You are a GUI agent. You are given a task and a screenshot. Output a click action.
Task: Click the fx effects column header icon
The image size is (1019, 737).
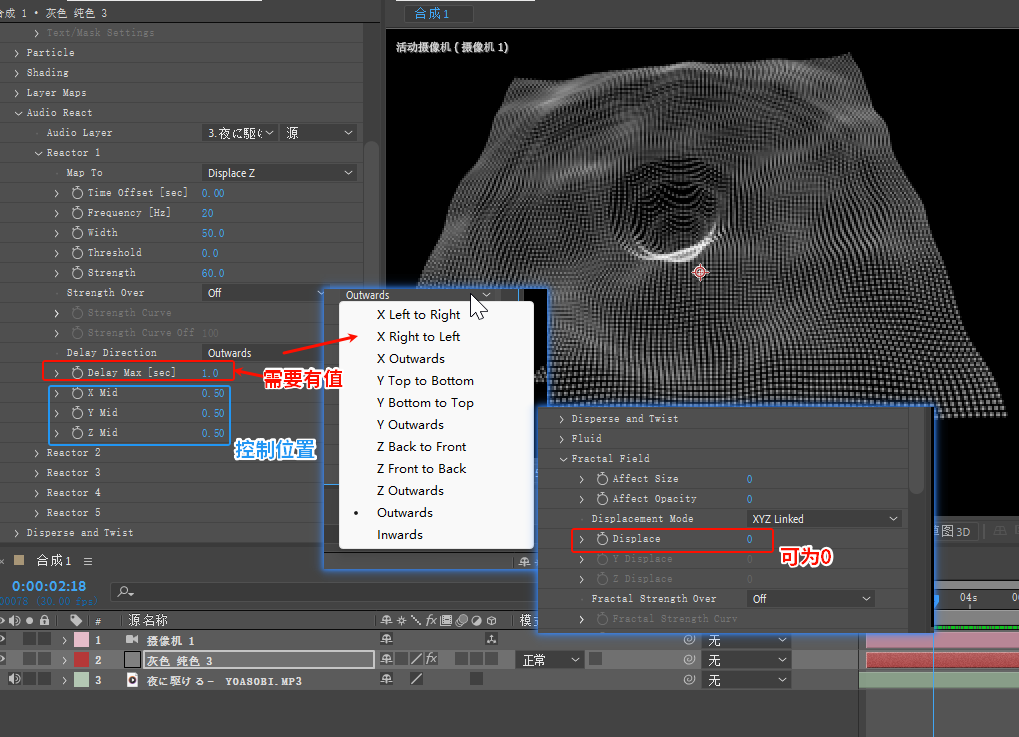(x=431, y=620)
